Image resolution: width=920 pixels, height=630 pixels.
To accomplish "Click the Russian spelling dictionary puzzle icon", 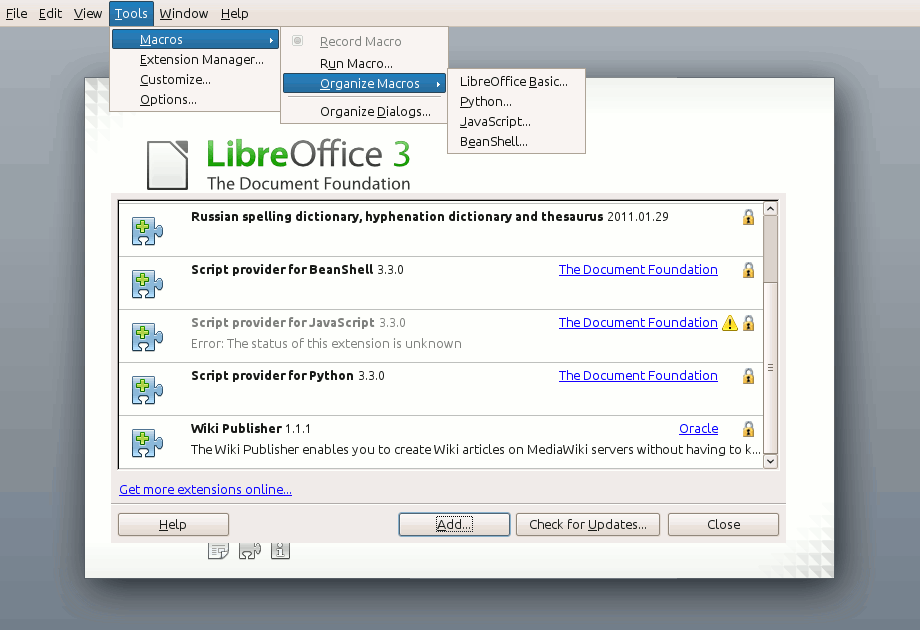I will point(148,231).
